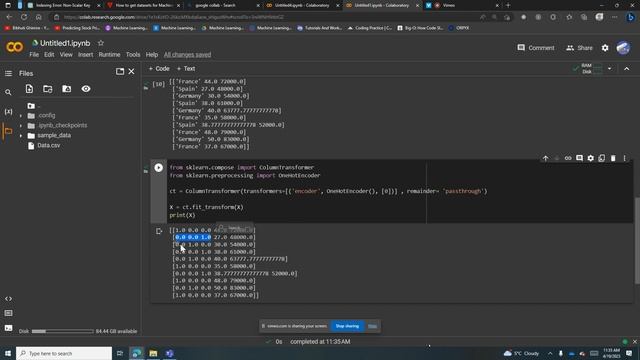Clear the cell output icon
The image size is (640, 360).
159,231
